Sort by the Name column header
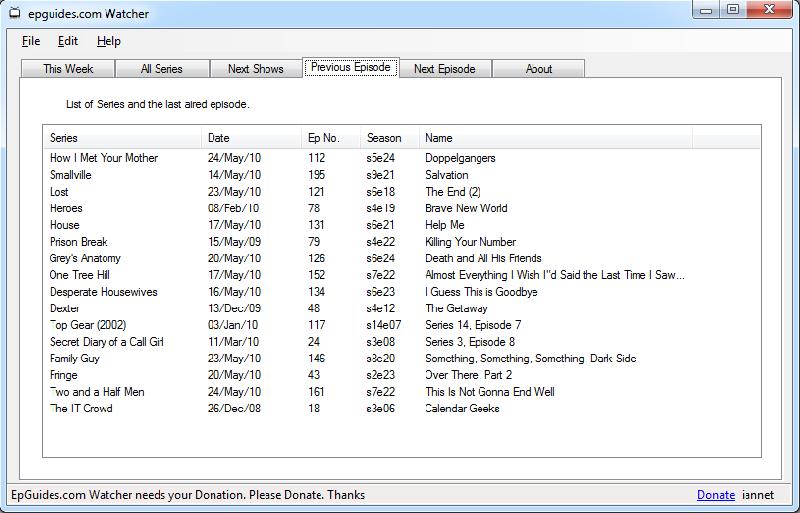Viewport: 800px width, 513px height. point(556,138)
